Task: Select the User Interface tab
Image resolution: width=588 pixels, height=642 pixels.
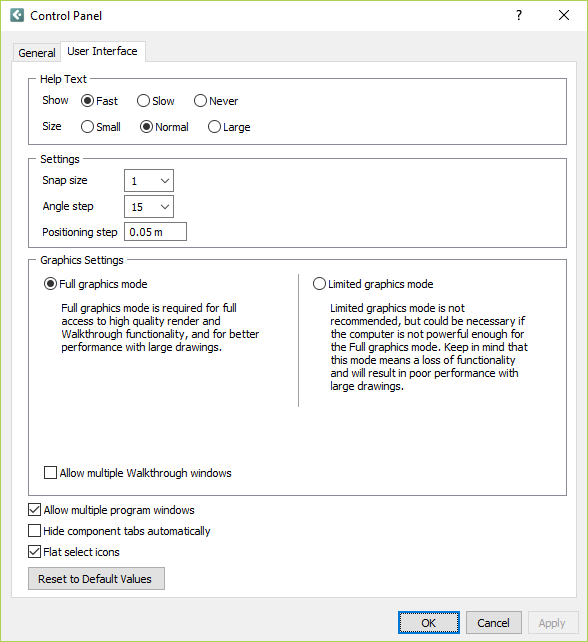Action: (102, 52)
